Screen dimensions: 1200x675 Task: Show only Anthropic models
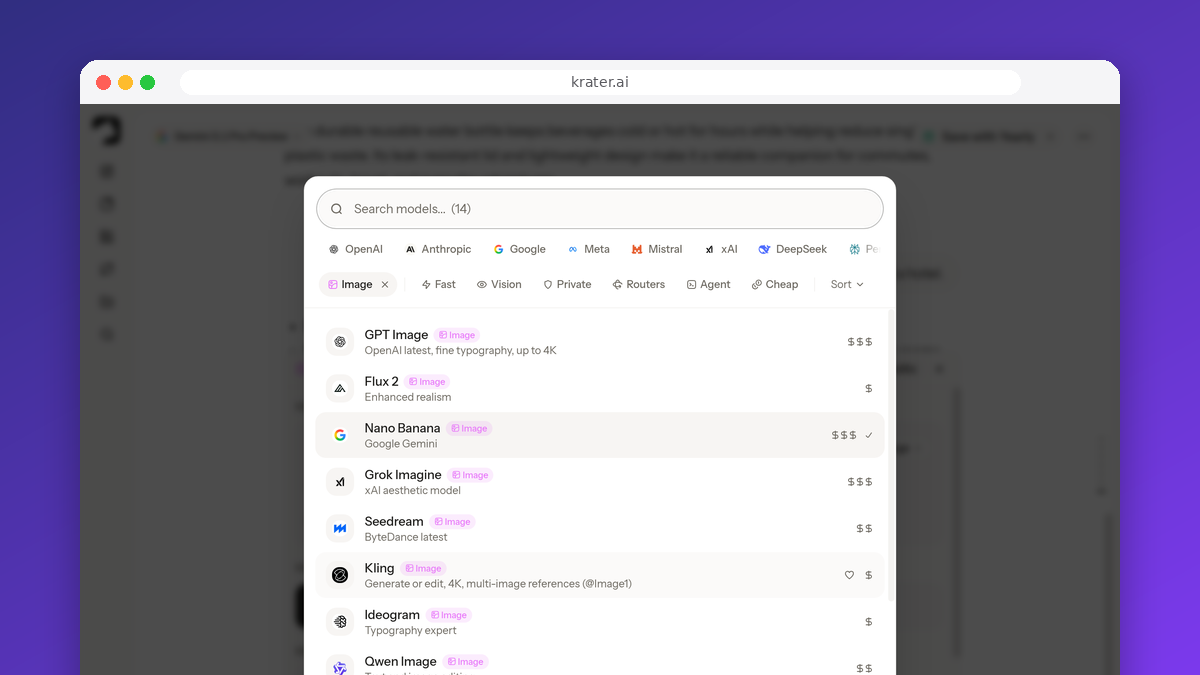coord(438,249)
